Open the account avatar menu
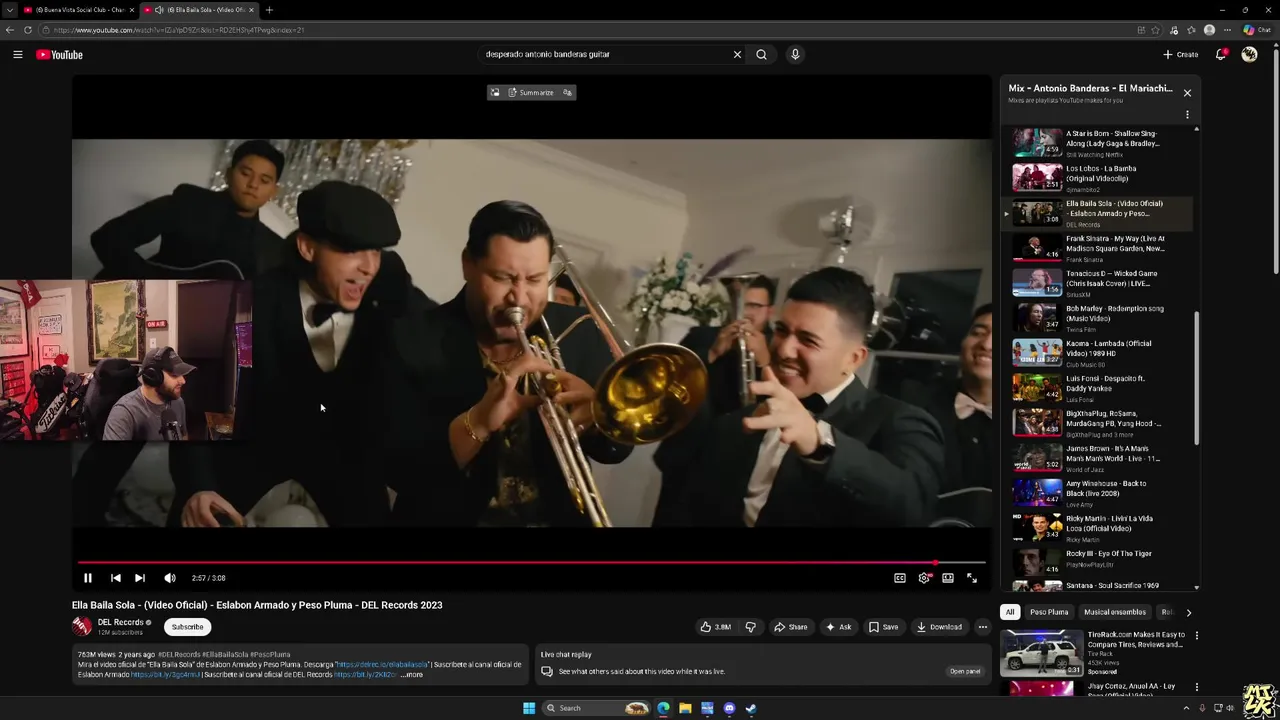The width and height of the screenshot is (1280, 720). [1249, 55]
